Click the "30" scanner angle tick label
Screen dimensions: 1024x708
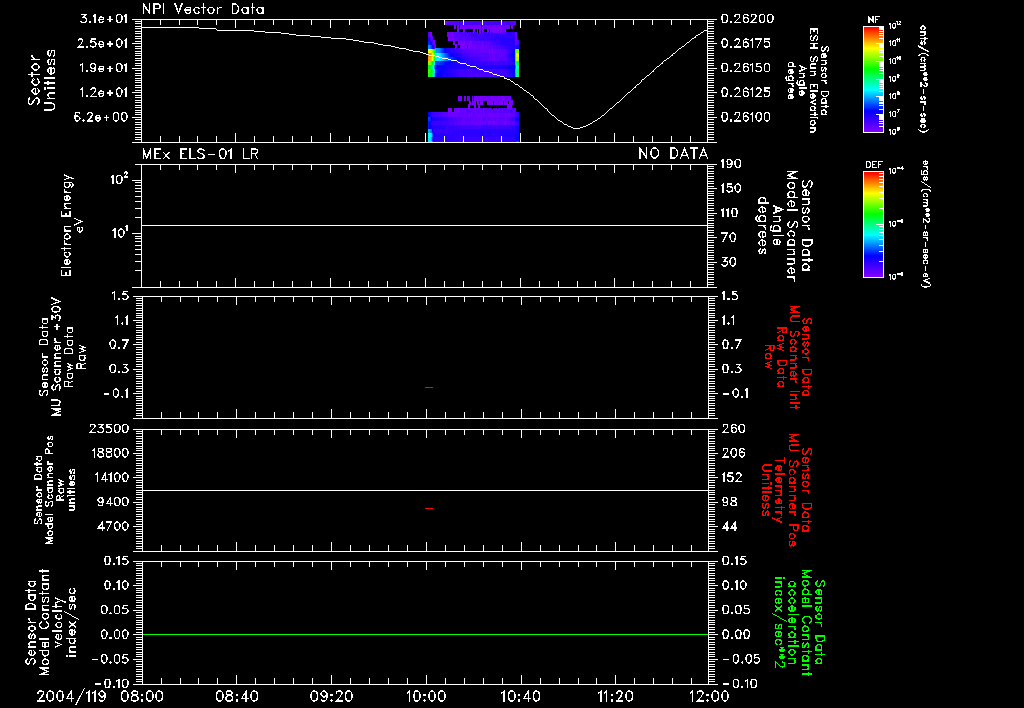click(729, 263)
